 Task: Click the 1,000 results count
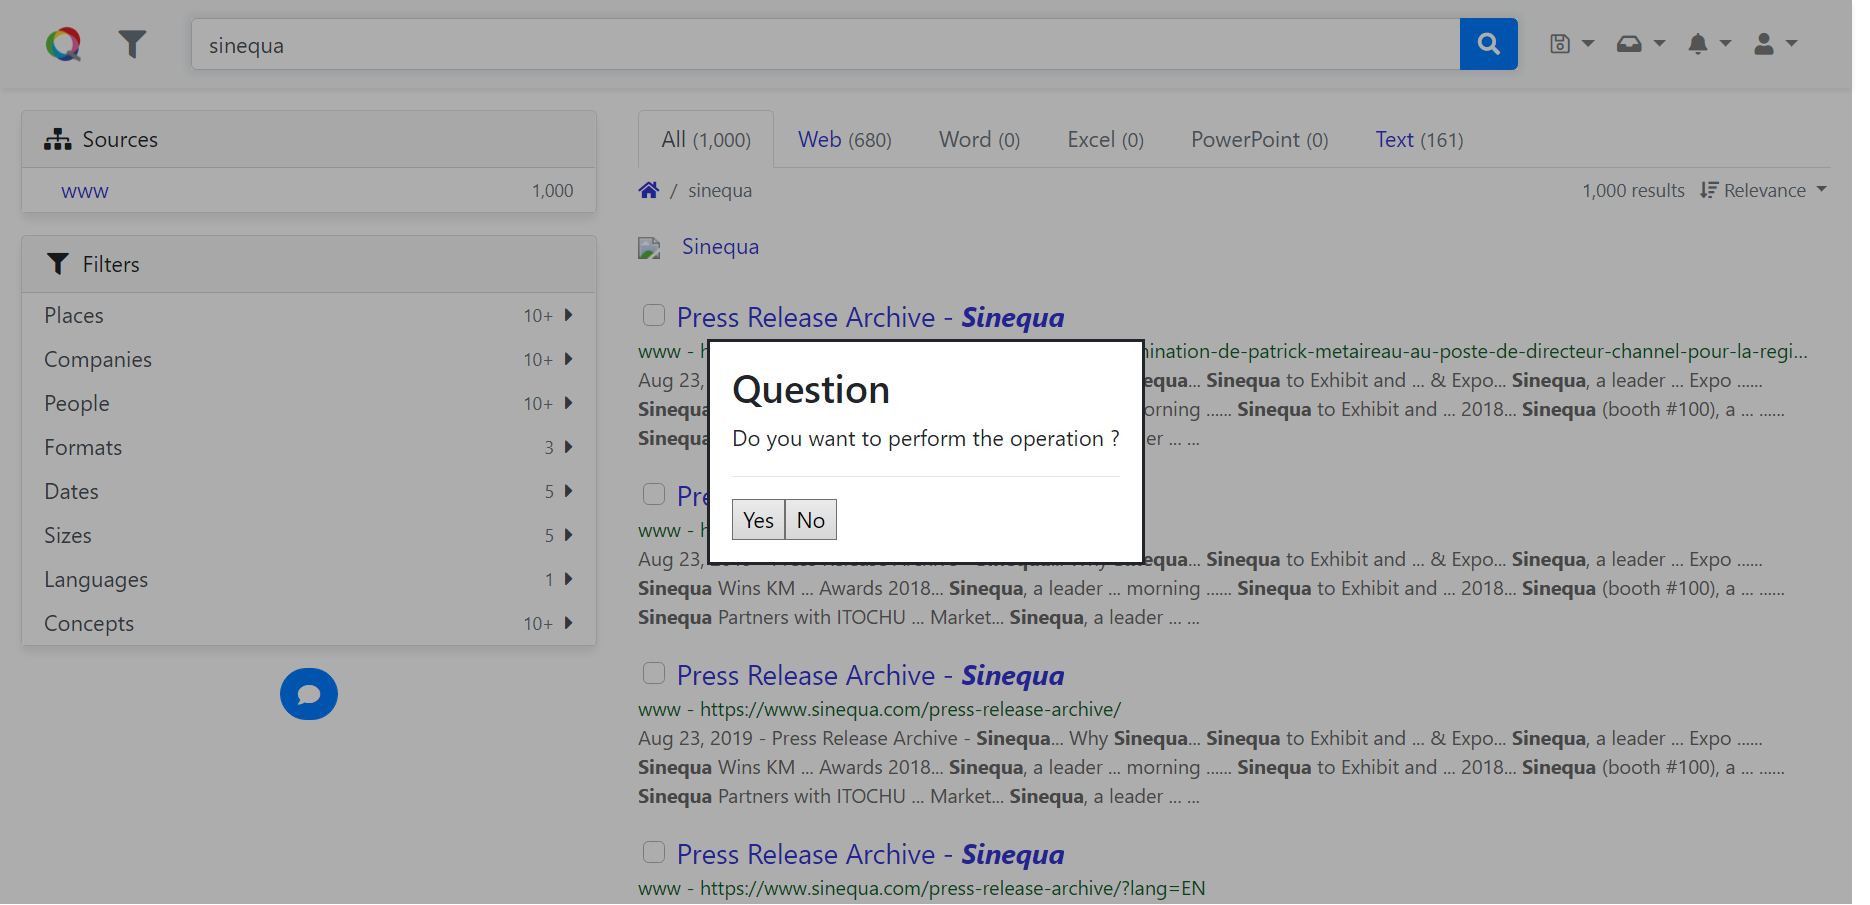pyautogui.click(x=1633, y=191)
